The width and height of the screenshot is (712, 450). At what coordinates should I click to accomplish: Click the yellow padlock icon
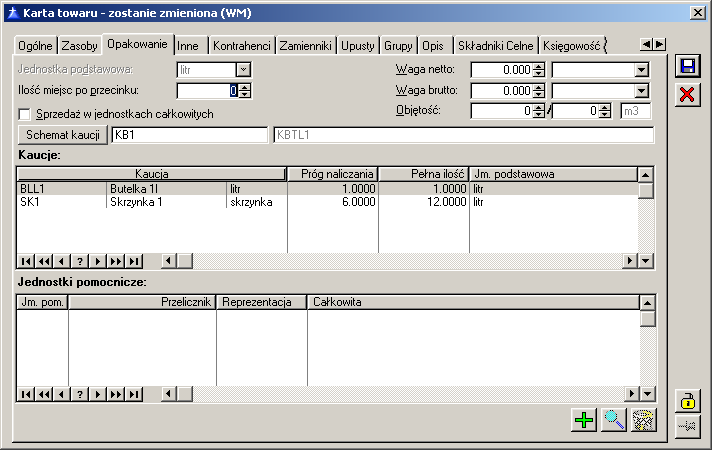click(x=687, y=401)
